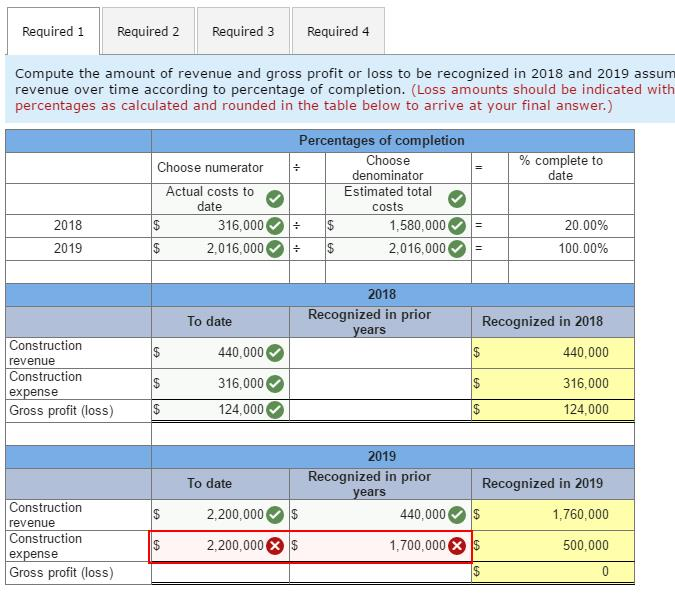Viewport: 675px width, 596px height.
Task: Edit 2018 construction expense to date 316,000
Action: (x=220, y=384)
